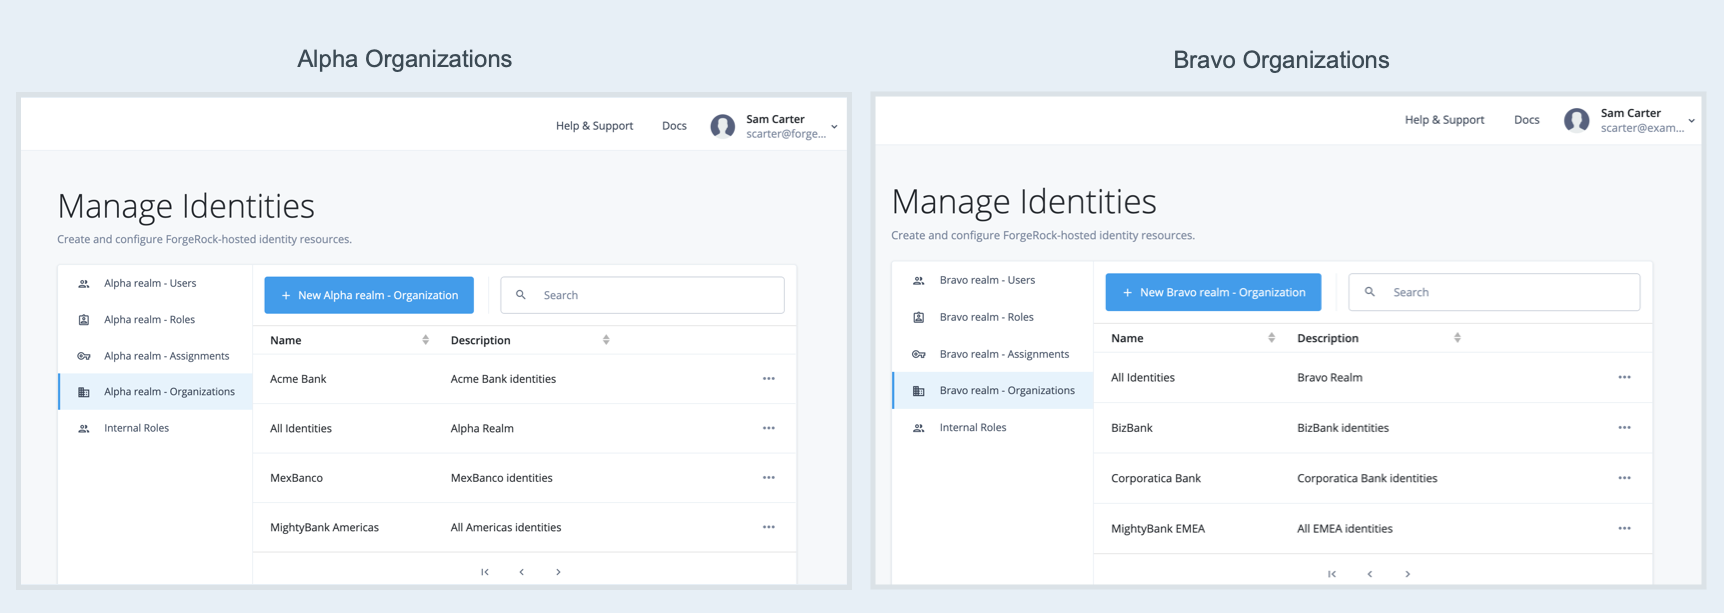Open the BizBank row three-dot menu
The width and height of the screenshot is (1724, 613).
pos(1624,428)
